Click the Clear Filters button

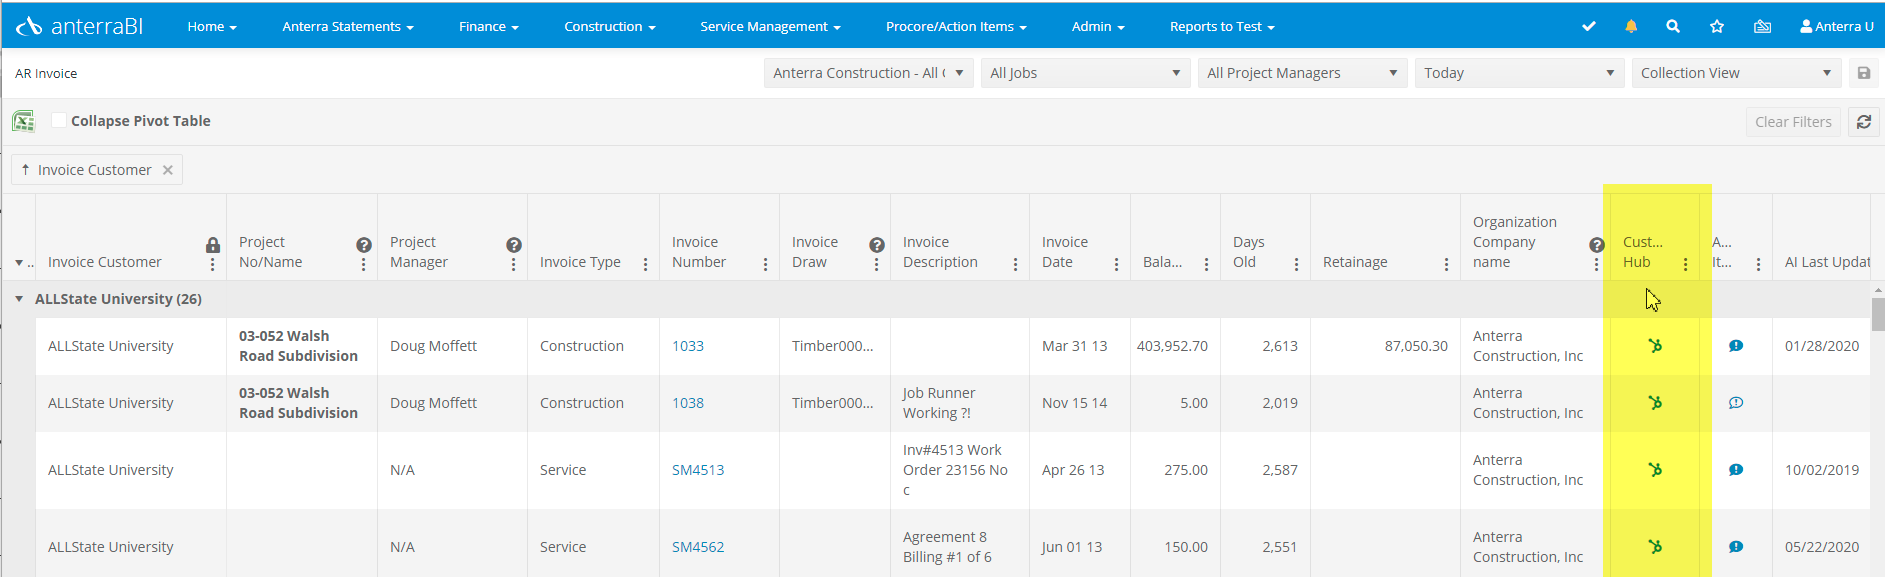[x=1793, y=122]
